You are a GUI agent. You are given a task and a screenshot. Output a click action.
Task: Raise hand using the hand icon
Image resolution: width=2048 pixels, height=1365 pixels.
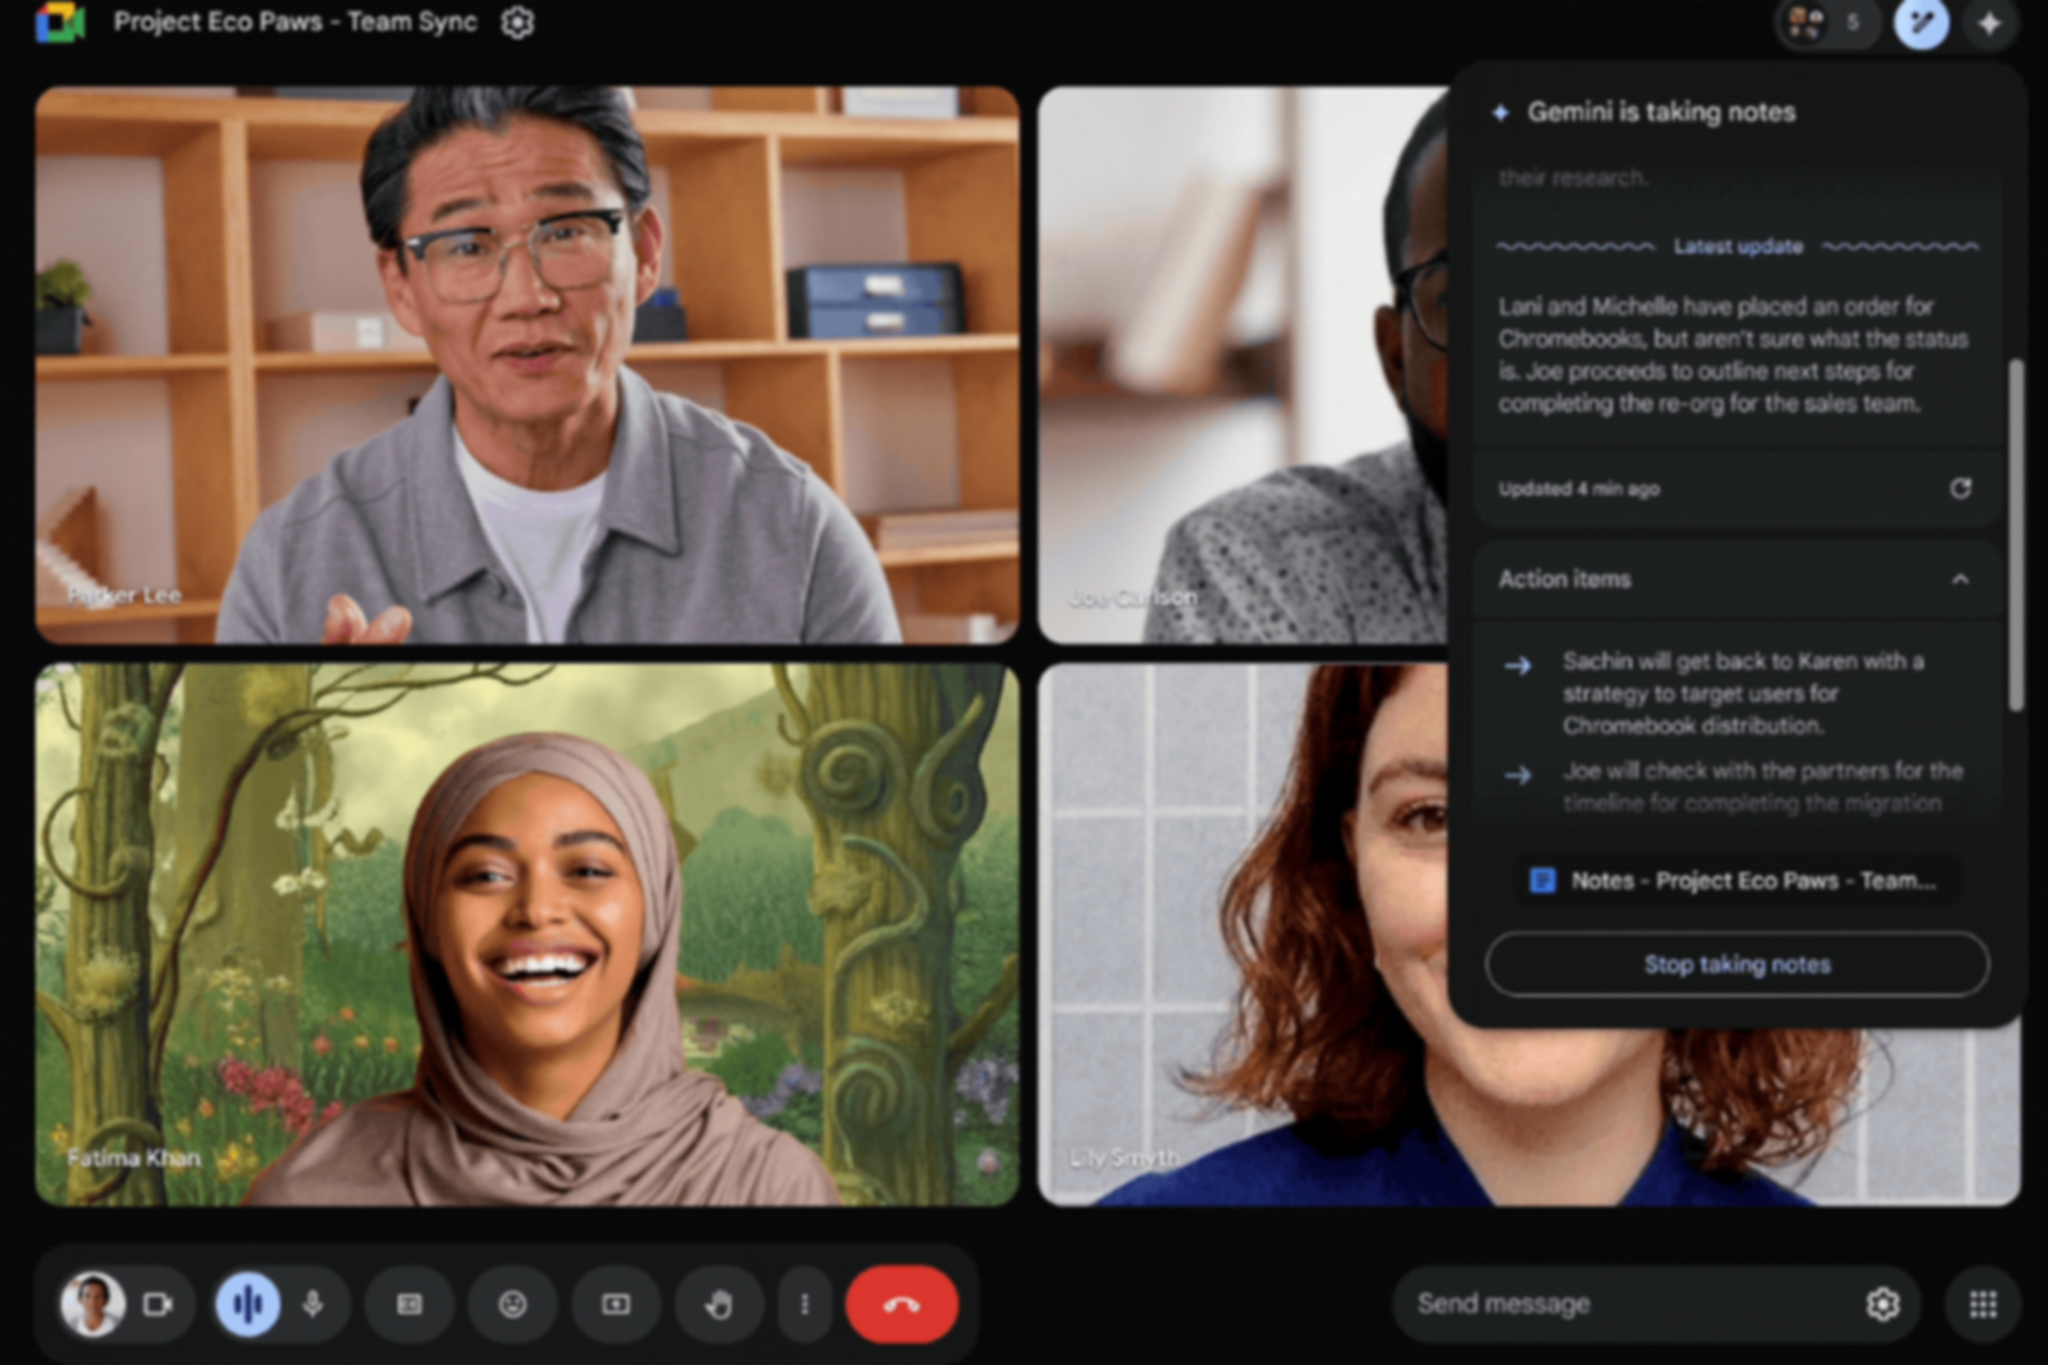click(x=719, y=1304)
